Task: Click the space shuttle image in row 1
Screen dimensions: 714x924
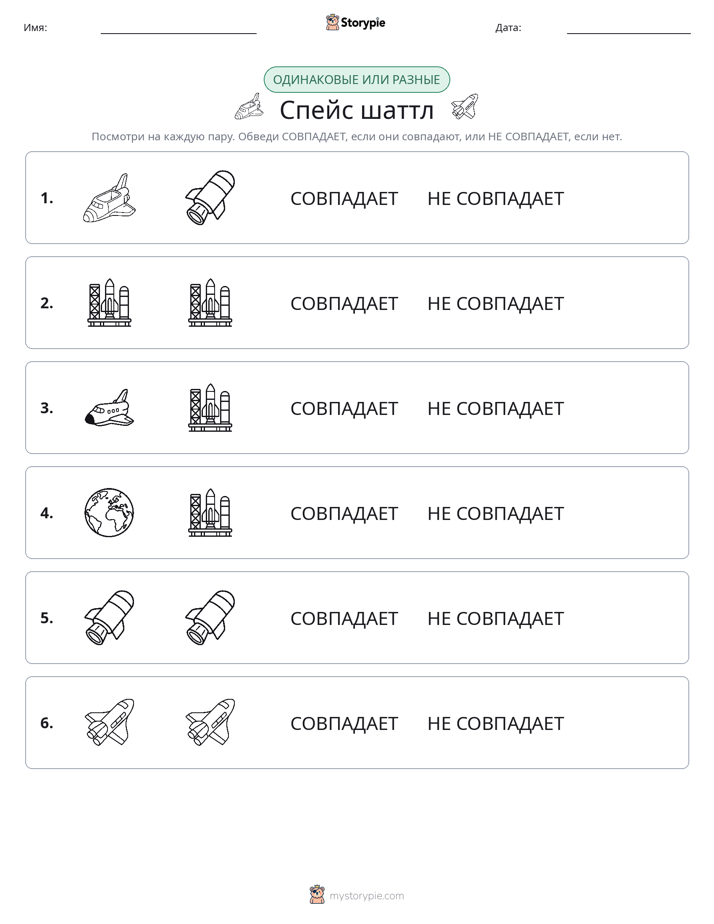Action: click(x=109, y=198)
